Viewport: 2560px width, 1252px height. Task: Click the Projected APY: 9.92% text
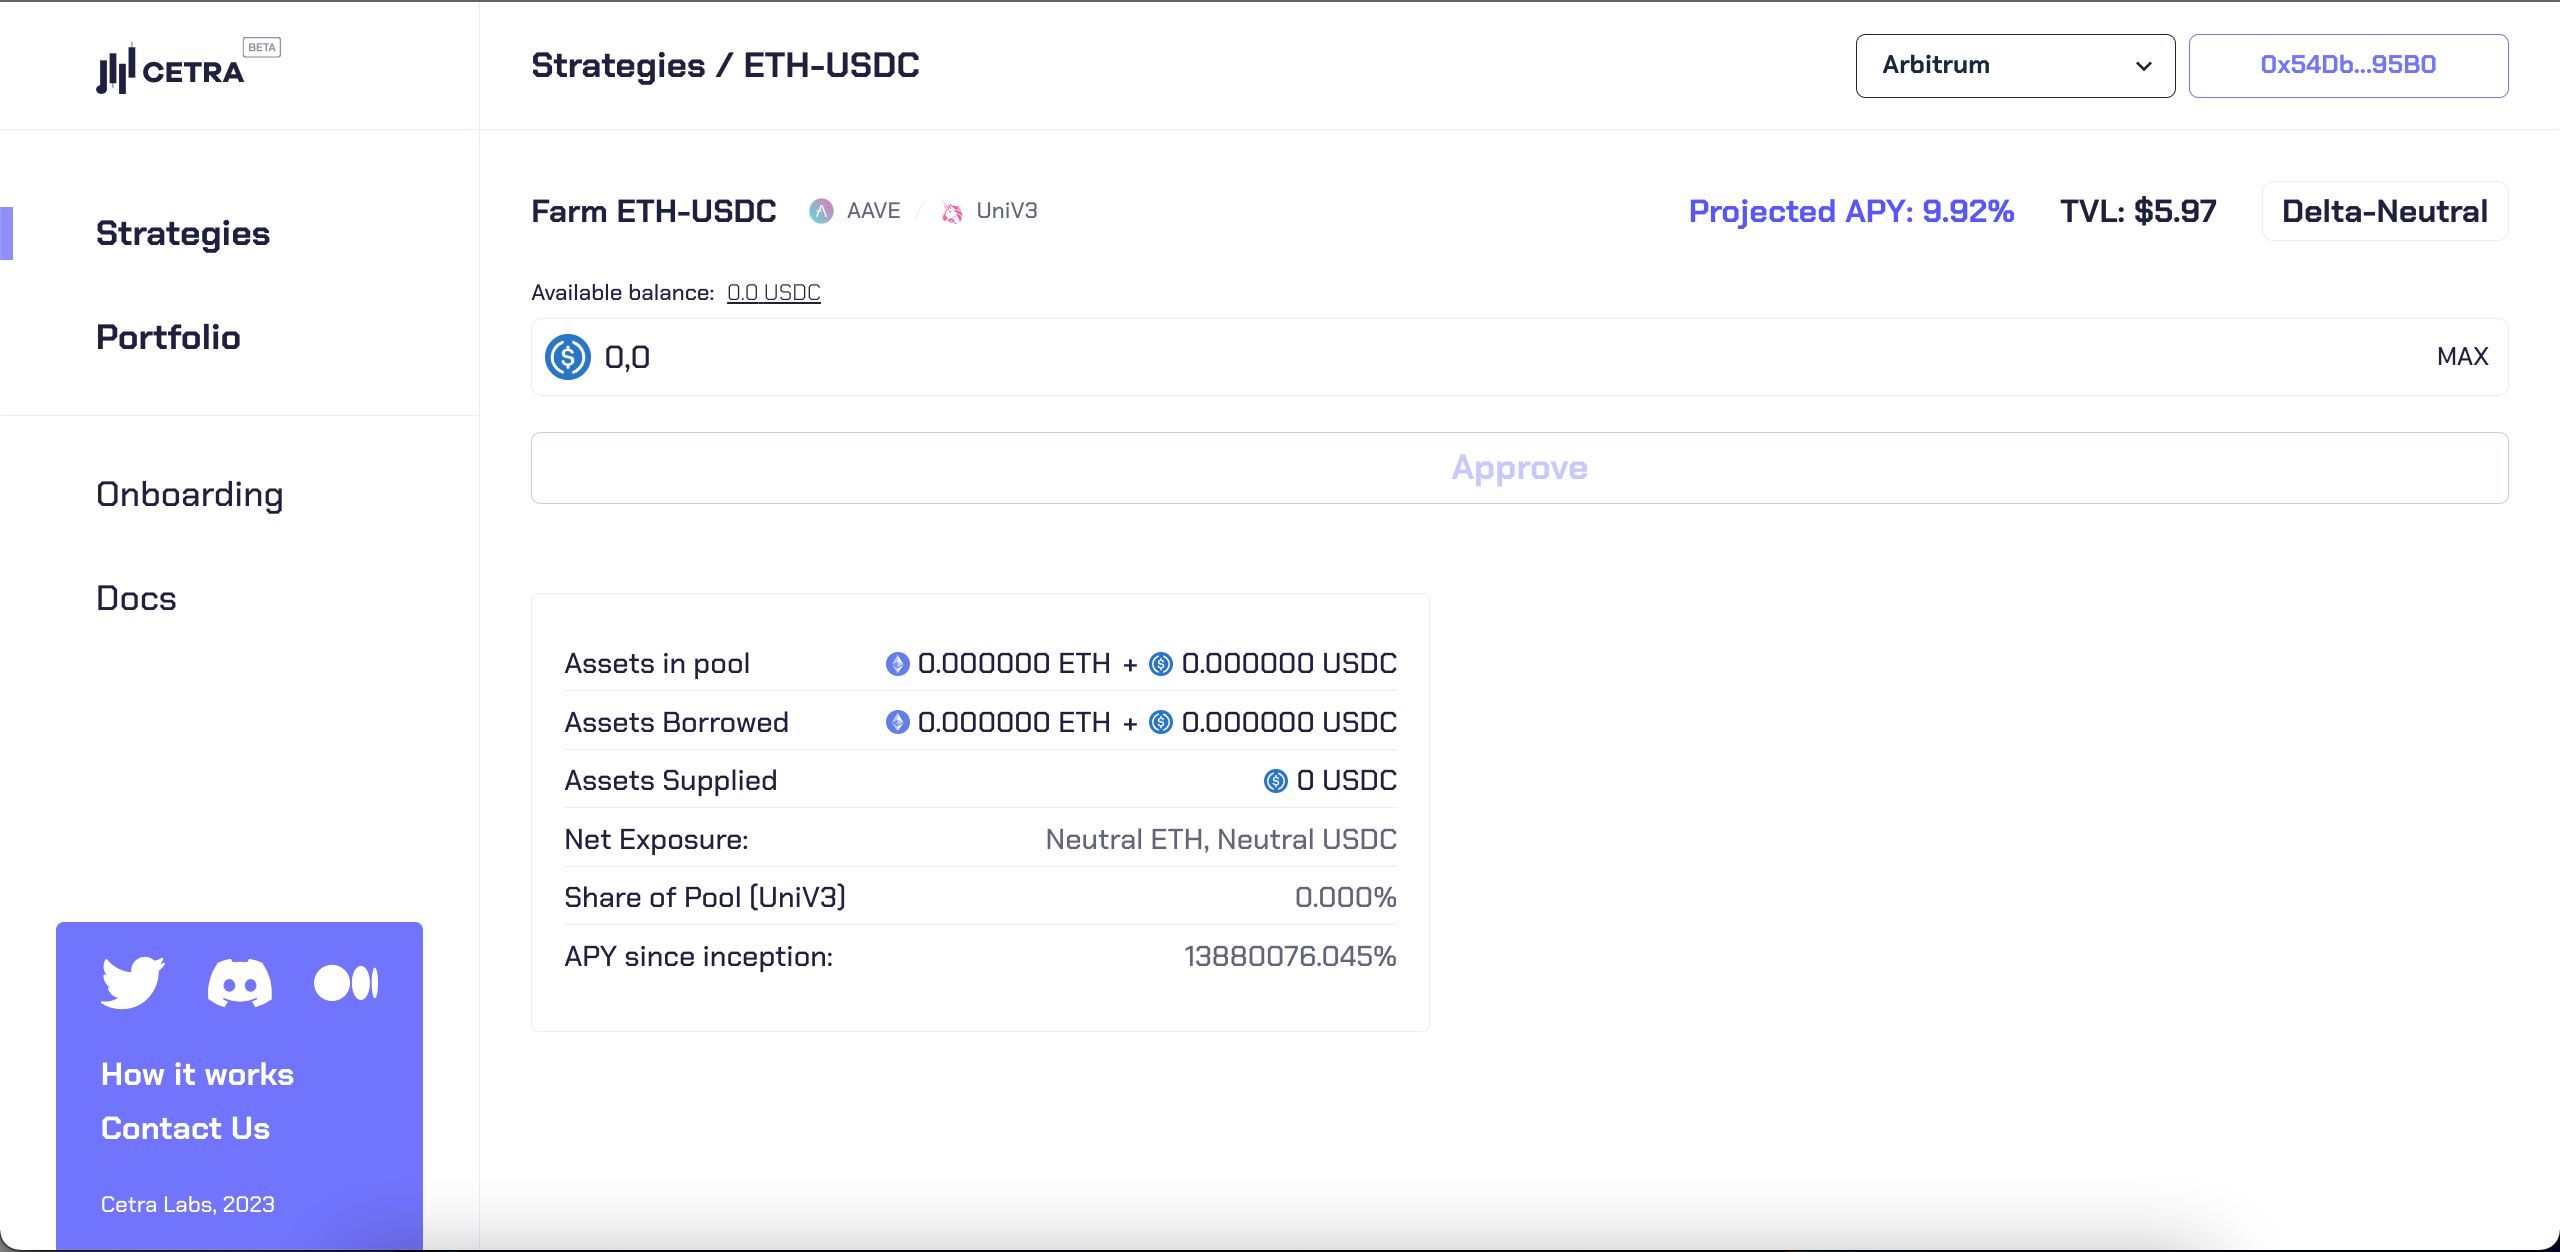1851,211
